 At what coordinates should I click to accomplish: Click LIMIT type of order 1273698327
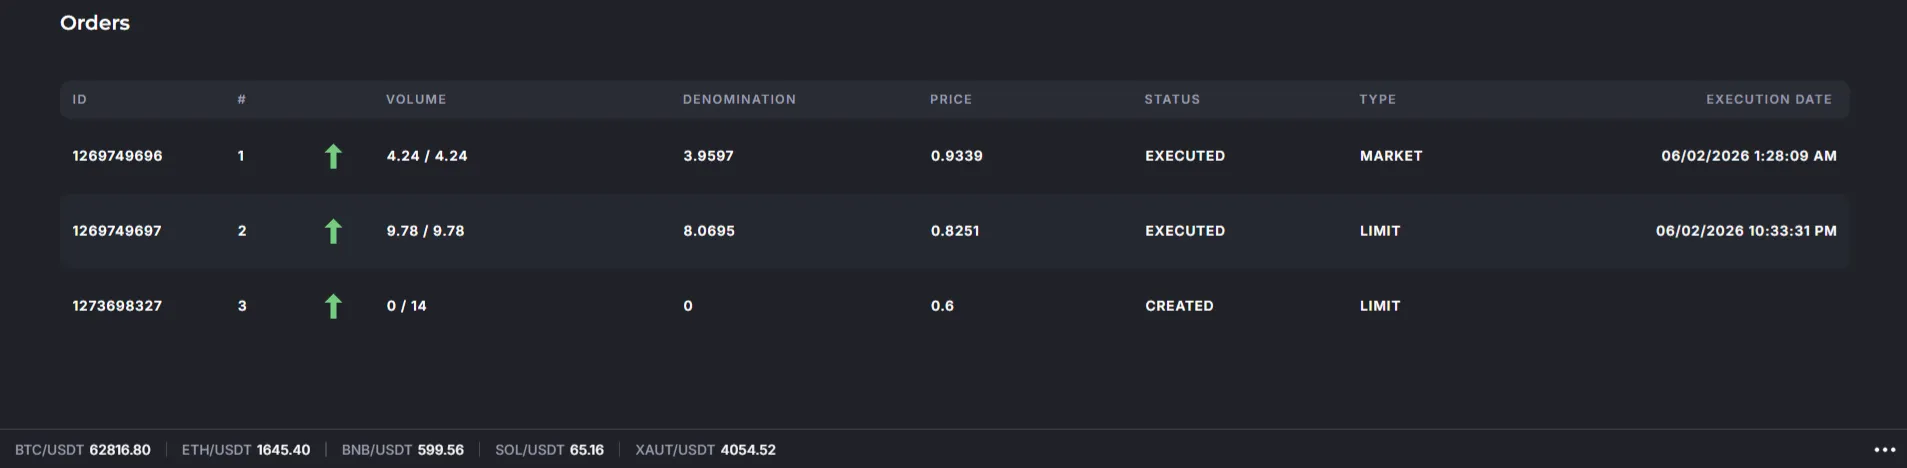(1380, 306)
